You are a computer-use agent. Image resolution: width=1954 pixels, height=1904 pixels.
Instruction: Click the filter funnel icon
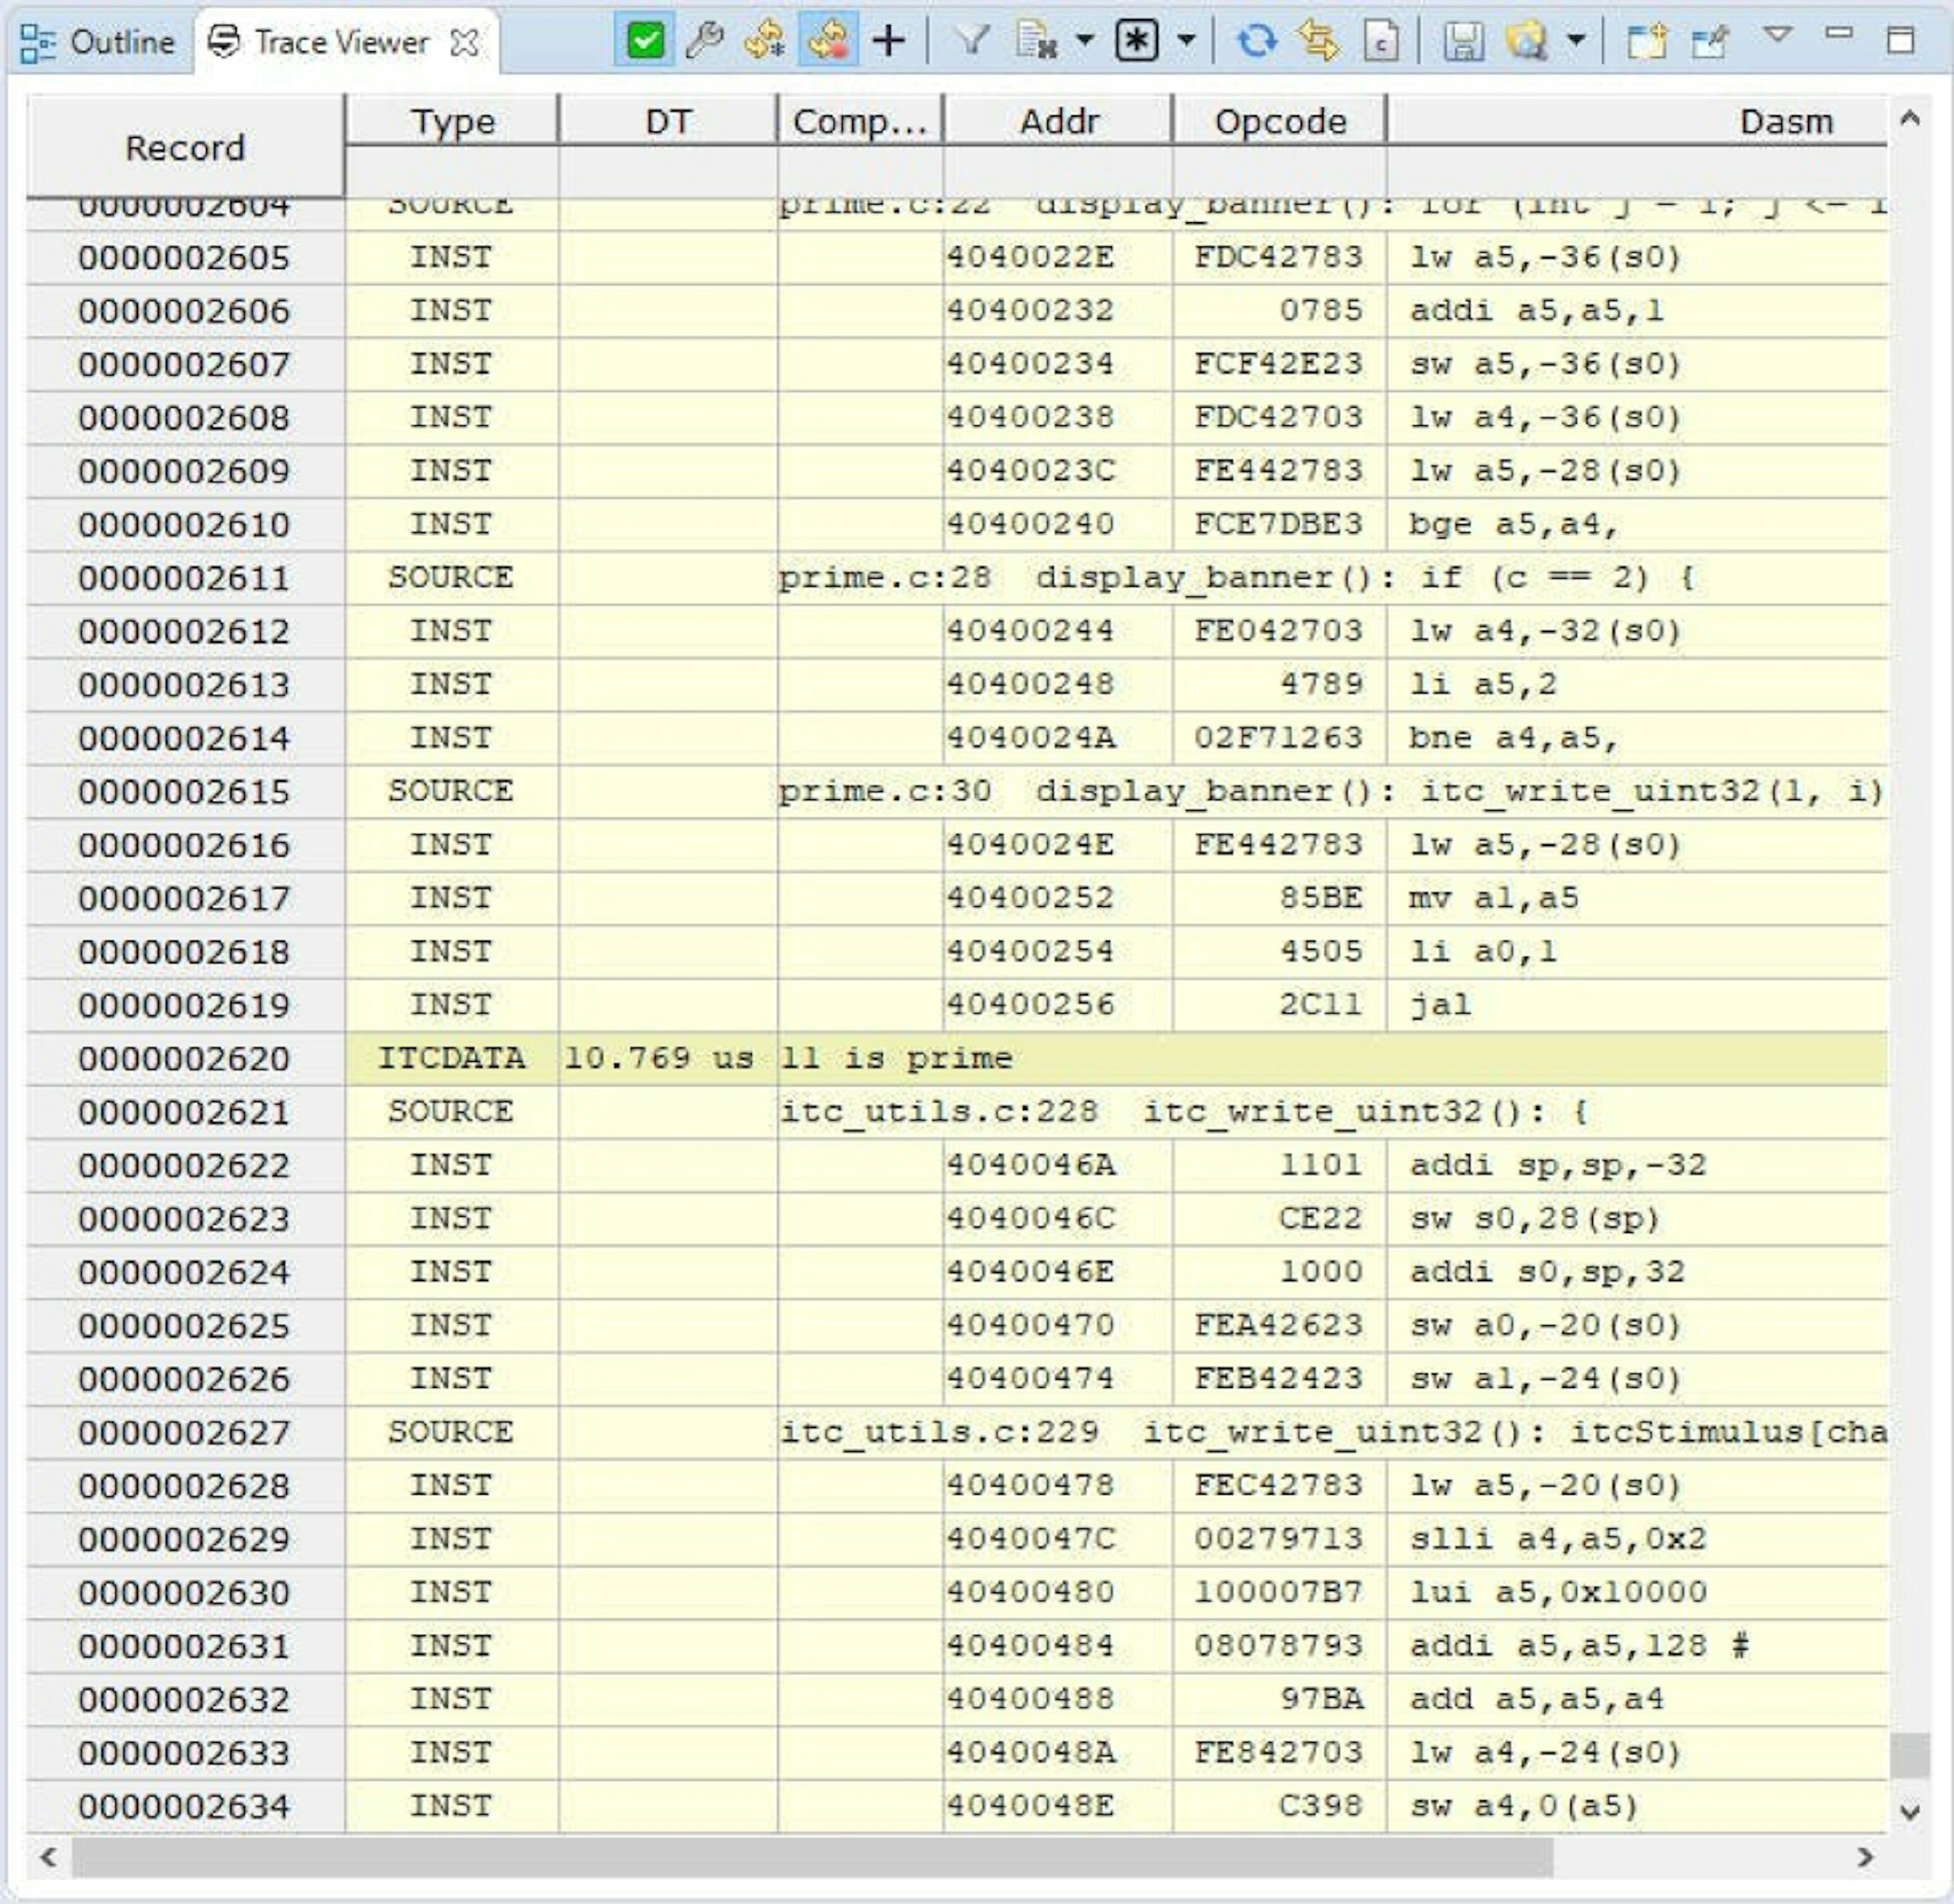[x=971, y=41]
